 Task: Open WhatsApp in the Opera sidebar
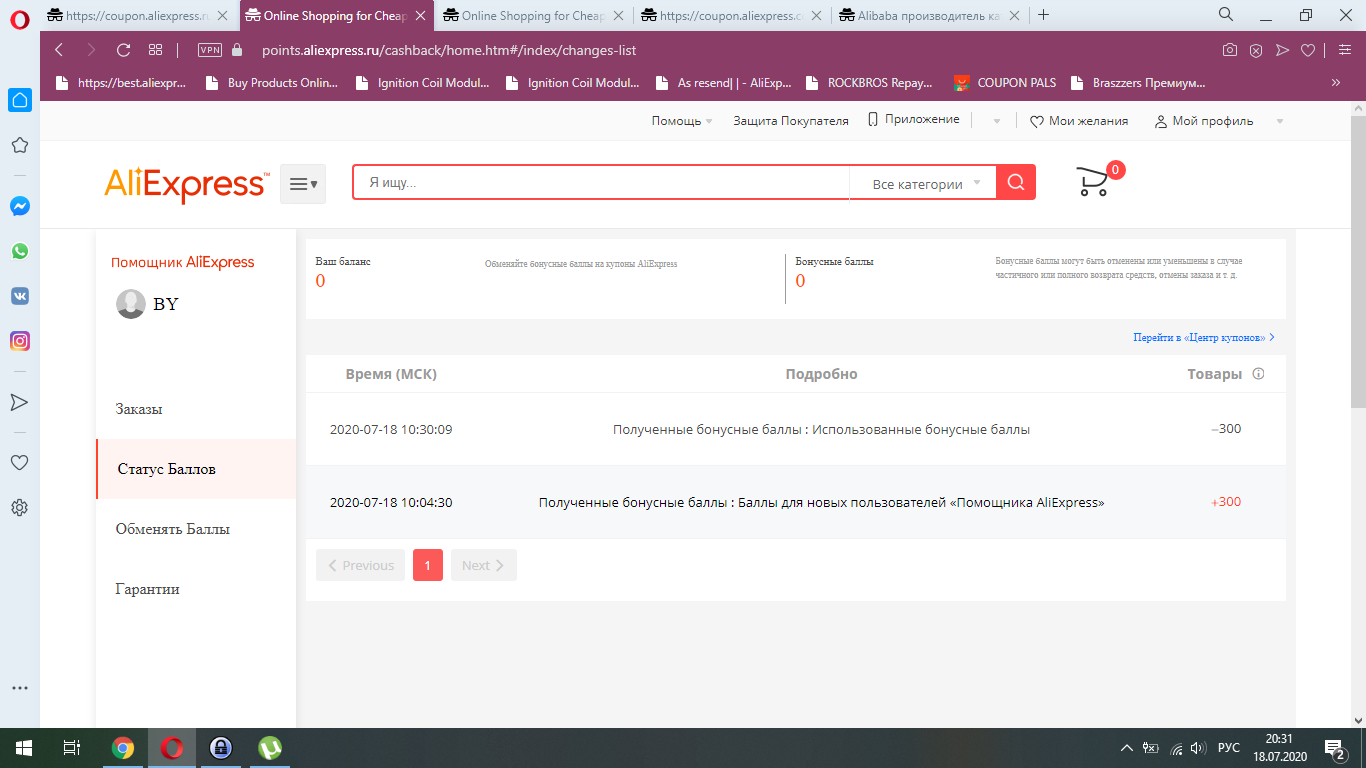[19, 251]
